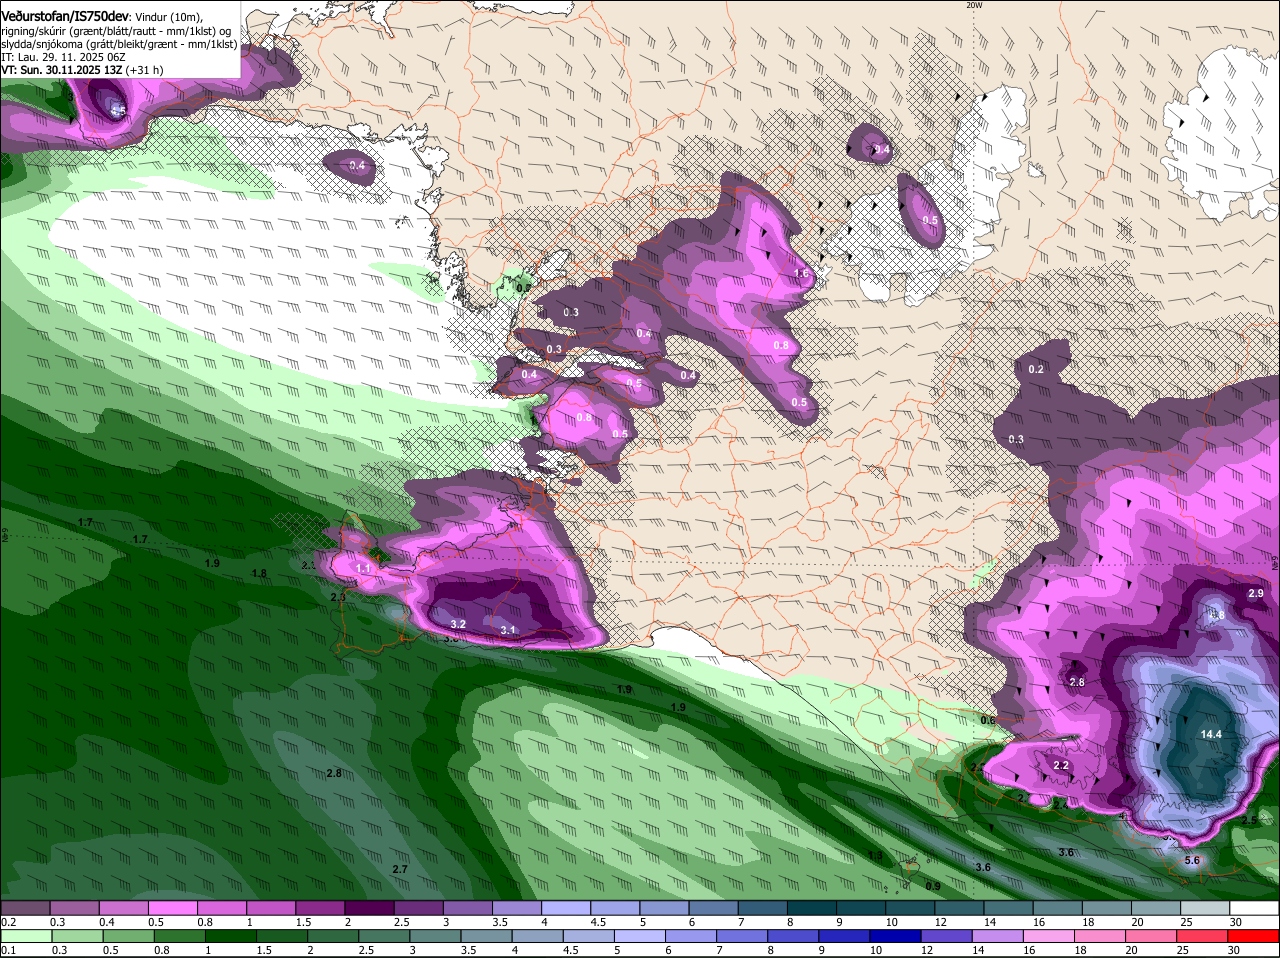This screenshot has height=958, width=1280.
Task: Click the 0.9 value near the southern island
Action: (933, 887)
